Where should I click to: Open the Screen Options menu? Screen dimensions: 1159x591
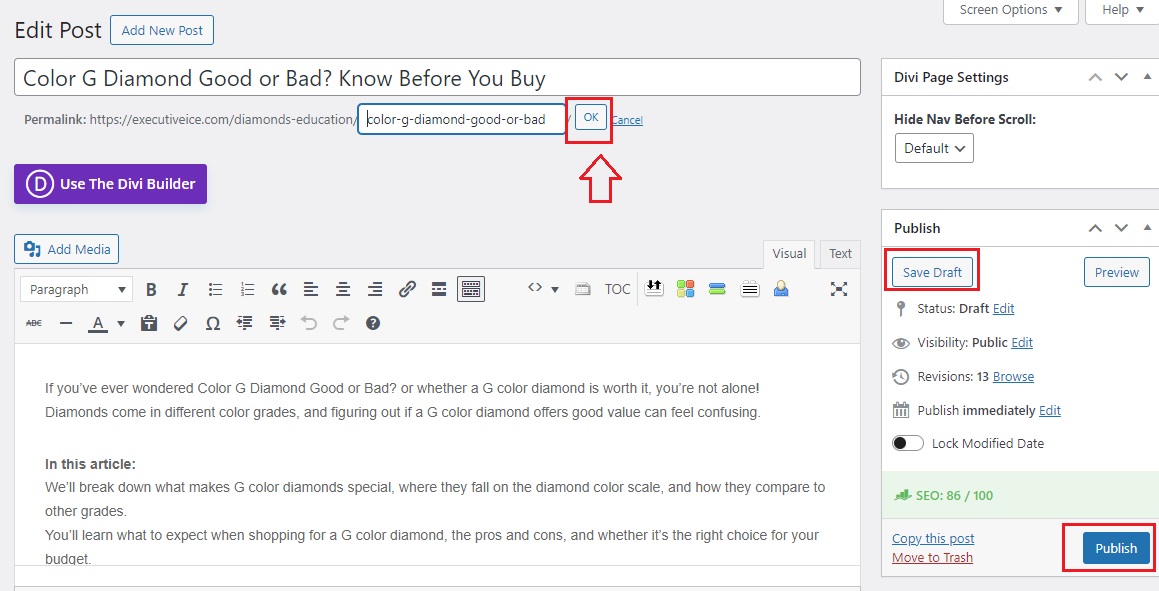pyautogui.click(x=1009, y=9)
